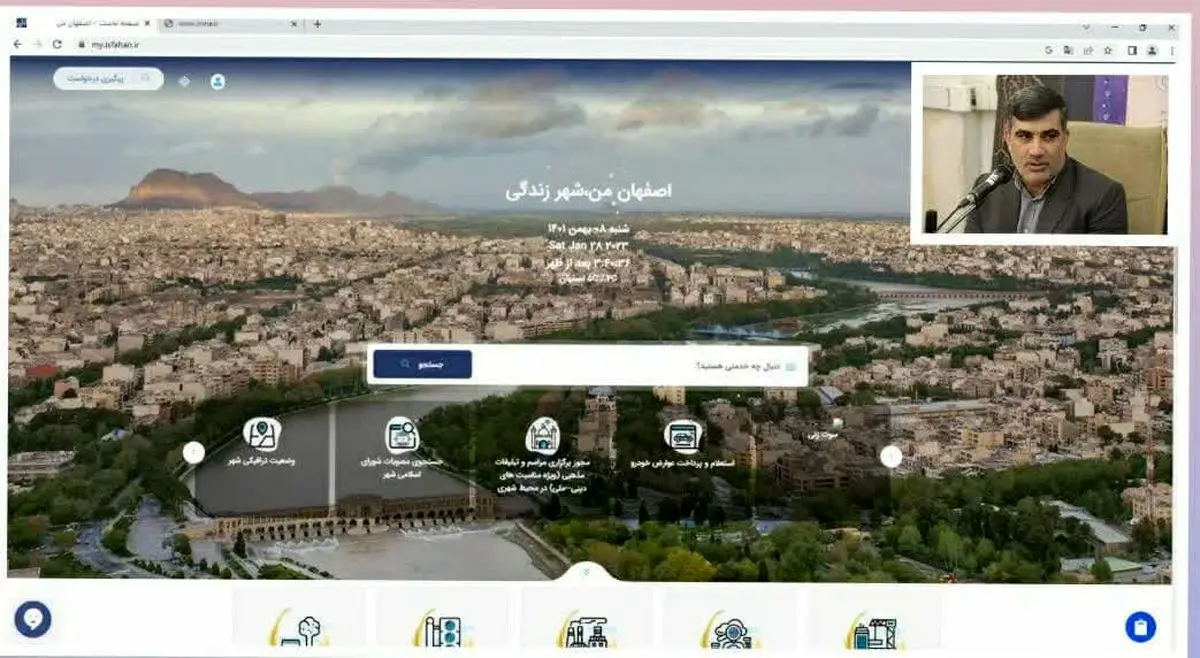Open vehicle tax inquiry and payment icon
The image size is (1200, 658).
click(683, 436)
